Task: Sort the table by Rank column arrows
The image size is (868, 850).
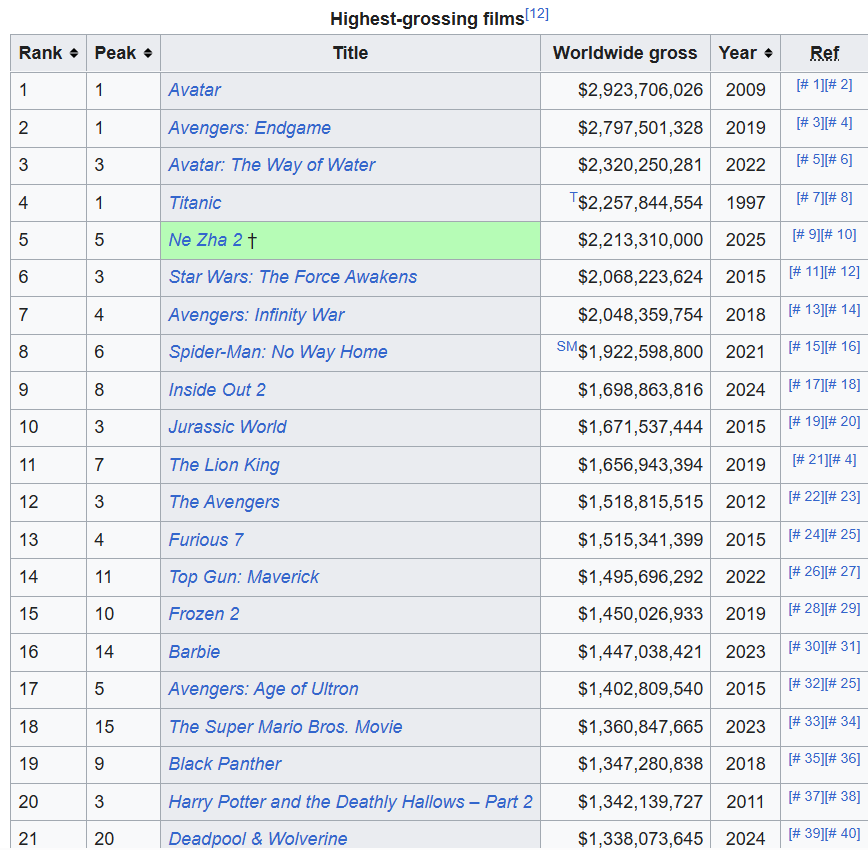Action: click(73, 53)
